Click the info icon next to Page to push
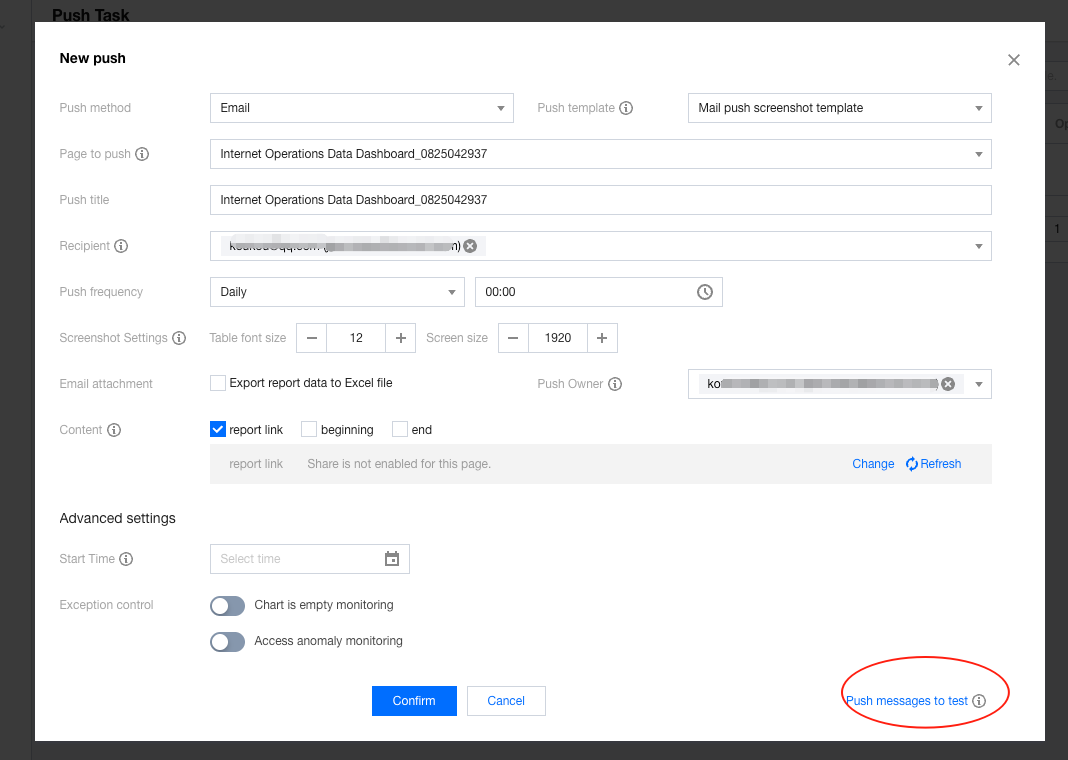The width and height of the screenshot is (1068, 760). (142, 154)
